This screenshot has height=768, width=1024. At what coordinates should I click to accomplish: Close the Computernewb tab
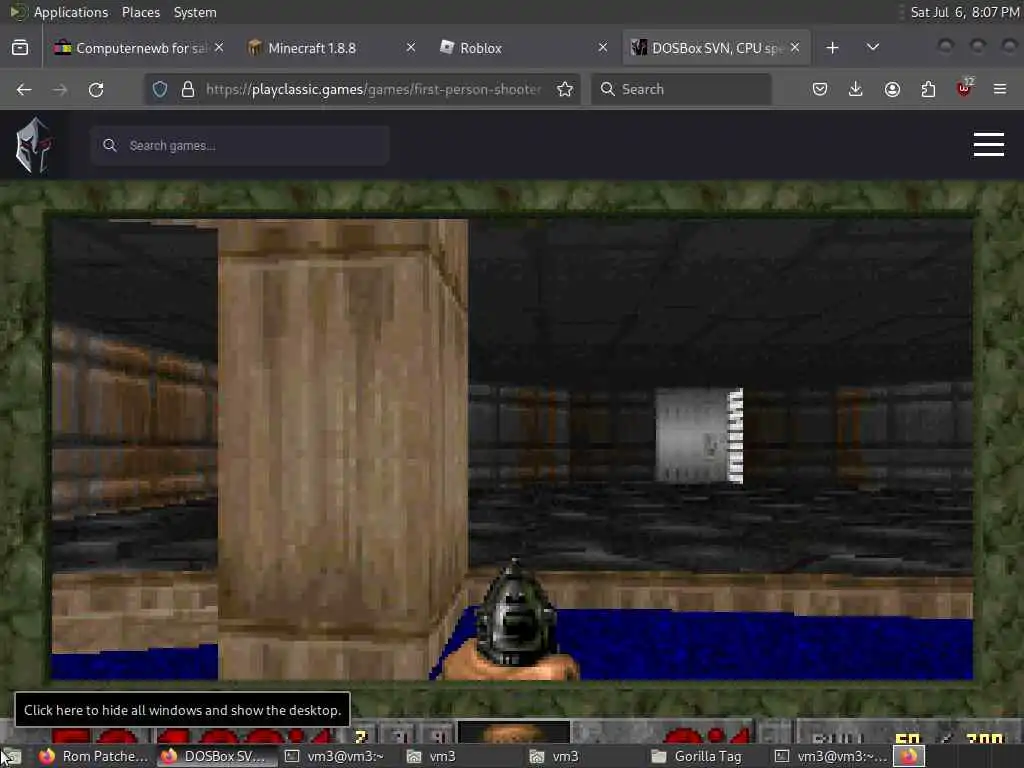[219, 47]
